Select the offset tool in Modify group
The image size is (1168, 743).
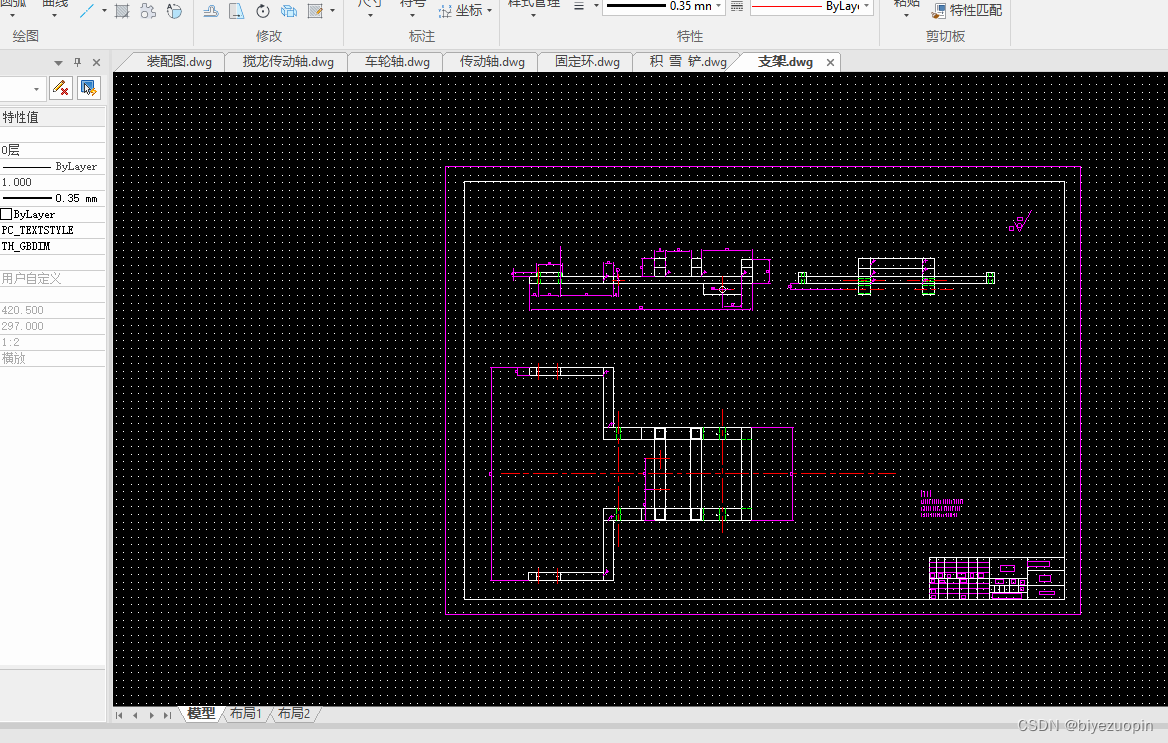tap(211, 10)
